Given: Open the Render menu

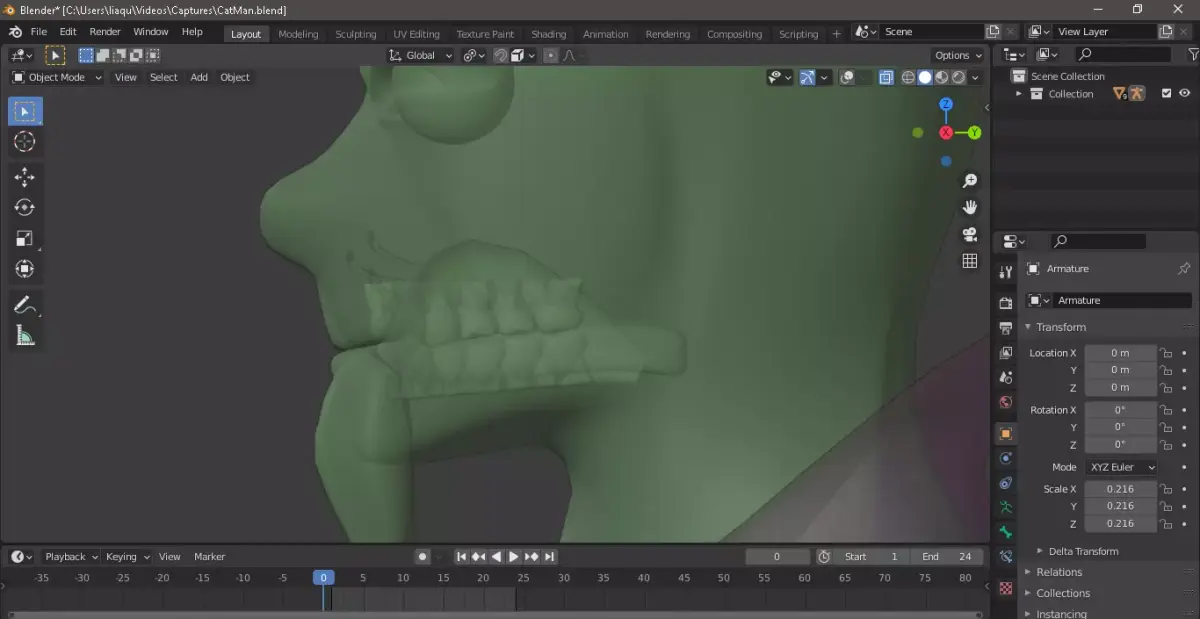Looking at the screenshot, I should point(105,32).
